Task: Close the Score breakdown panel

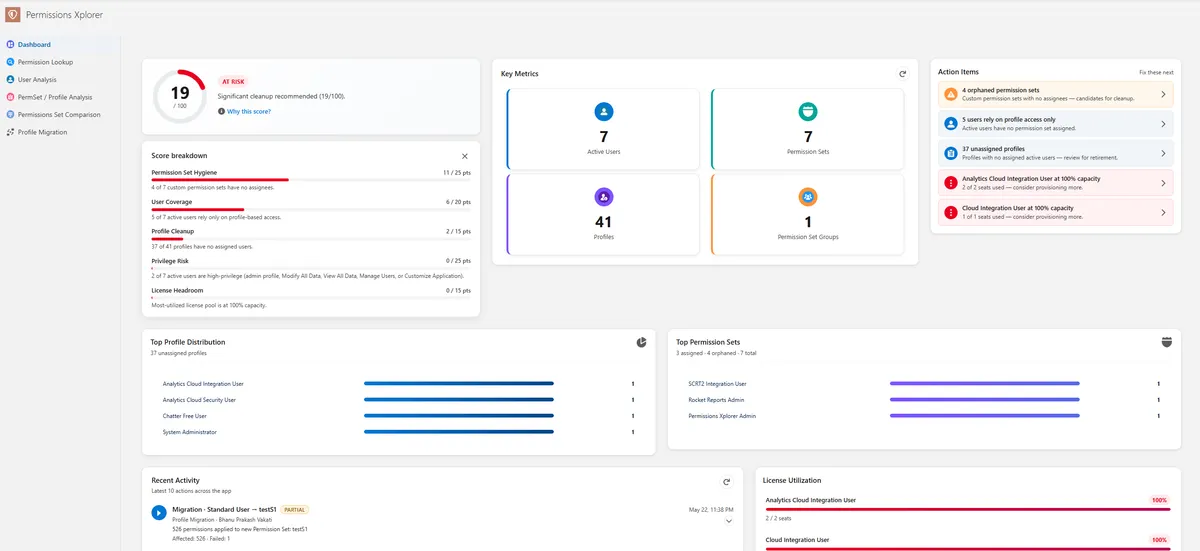Action: pyautogui.click(x=465, y=156)
